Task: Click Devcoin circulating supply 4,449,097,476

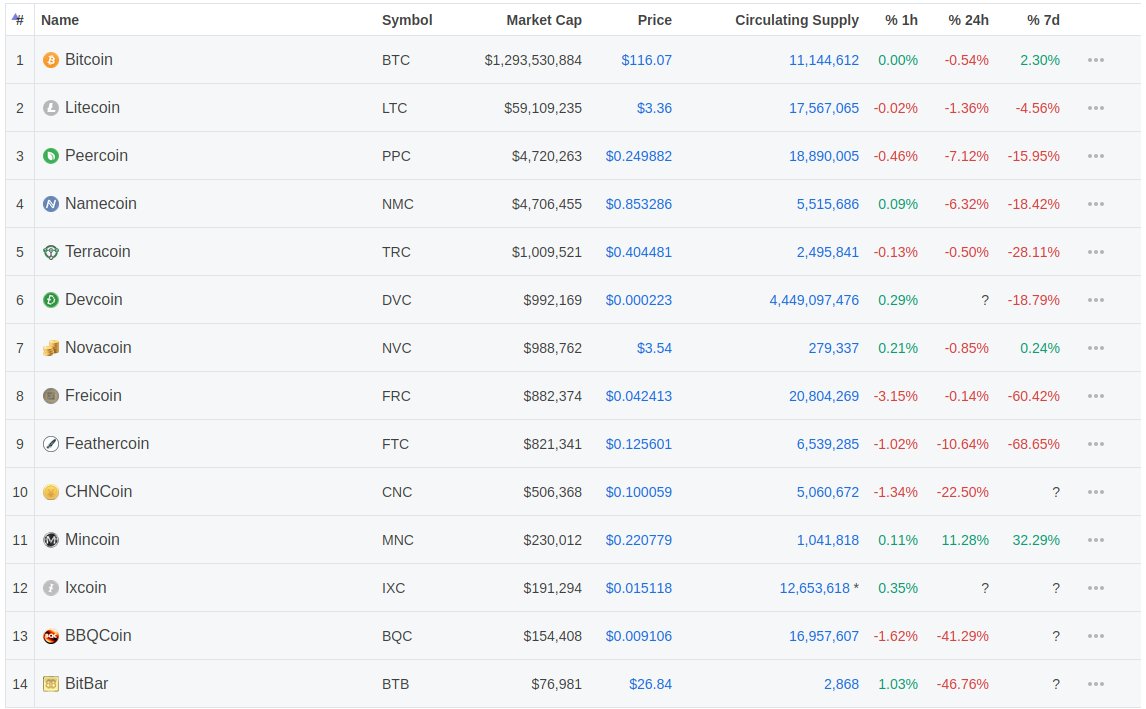Action: tap(814, 300)
